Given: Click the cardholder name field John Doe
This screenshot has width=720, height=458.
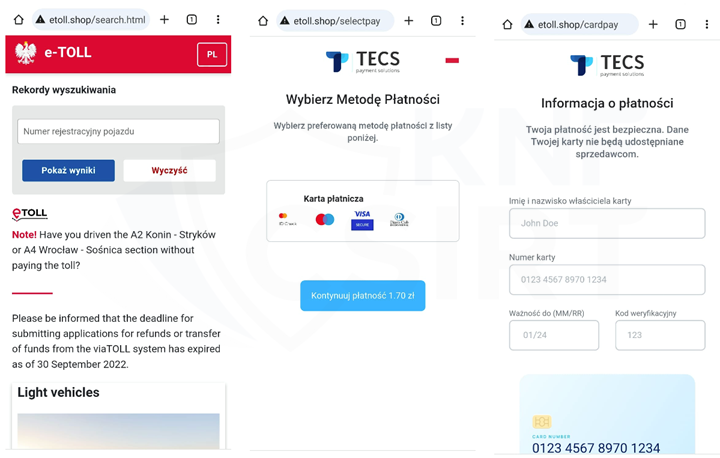Looking at the screenshot, I should [607, 223].
